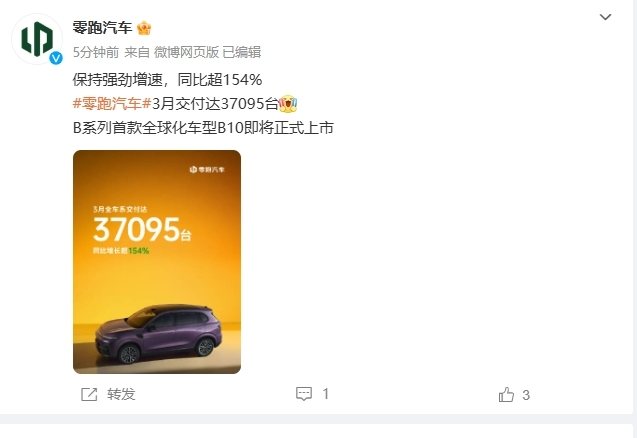The width and height of the screenshot is (637, 438).
Task: Click the text line about B10 上市
Action: [203, 128]
